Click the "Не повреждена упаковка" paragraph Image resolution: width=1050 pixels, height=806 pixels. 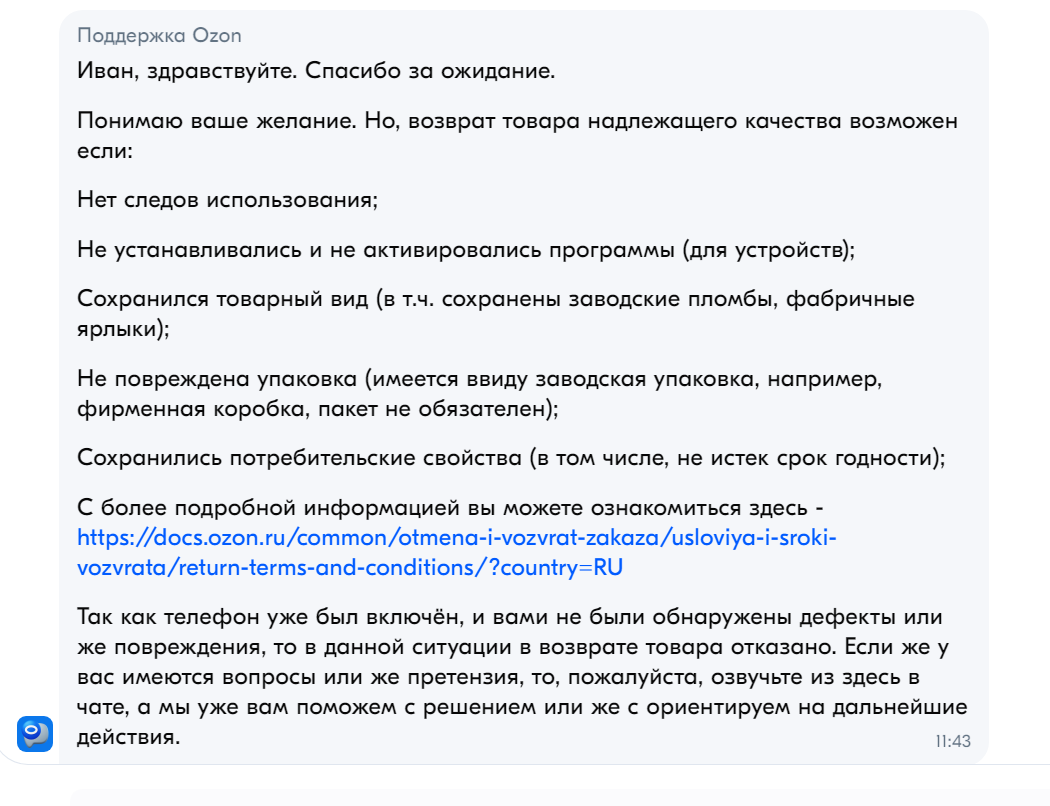pyautogui.click(x=216, y=380)
